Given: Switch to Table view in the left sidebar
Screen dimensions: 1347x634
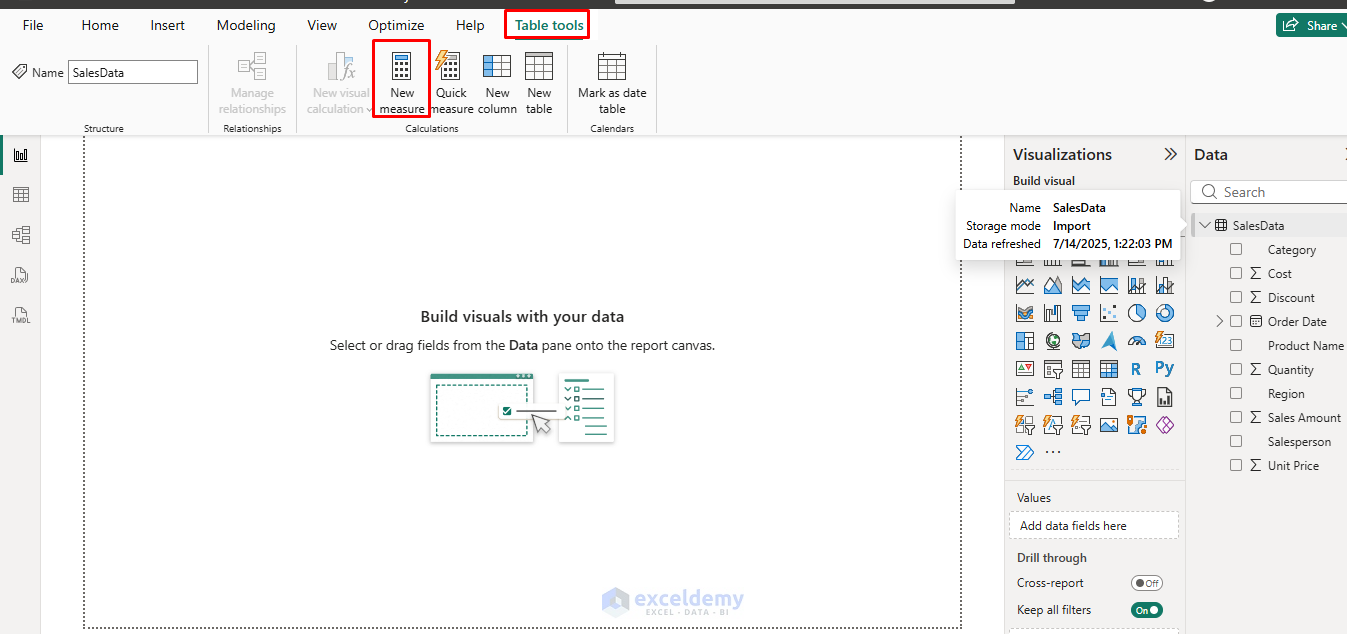Looking at the screenshot, I should [x=21, y=194].
